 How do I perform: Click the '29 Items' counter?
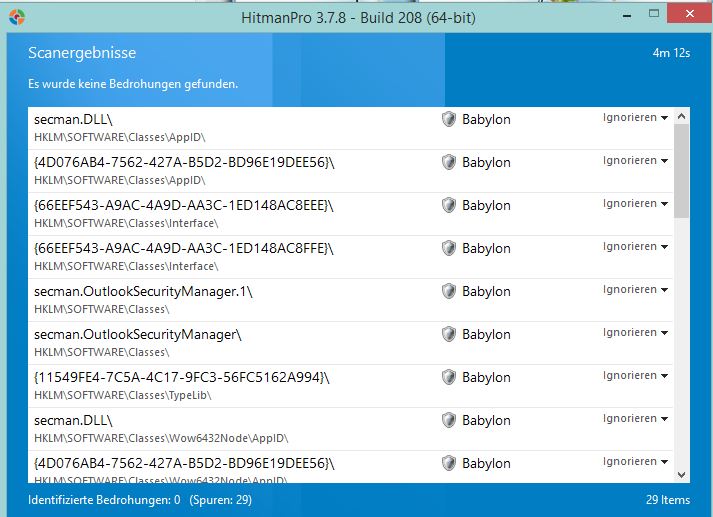coord(668,500)
